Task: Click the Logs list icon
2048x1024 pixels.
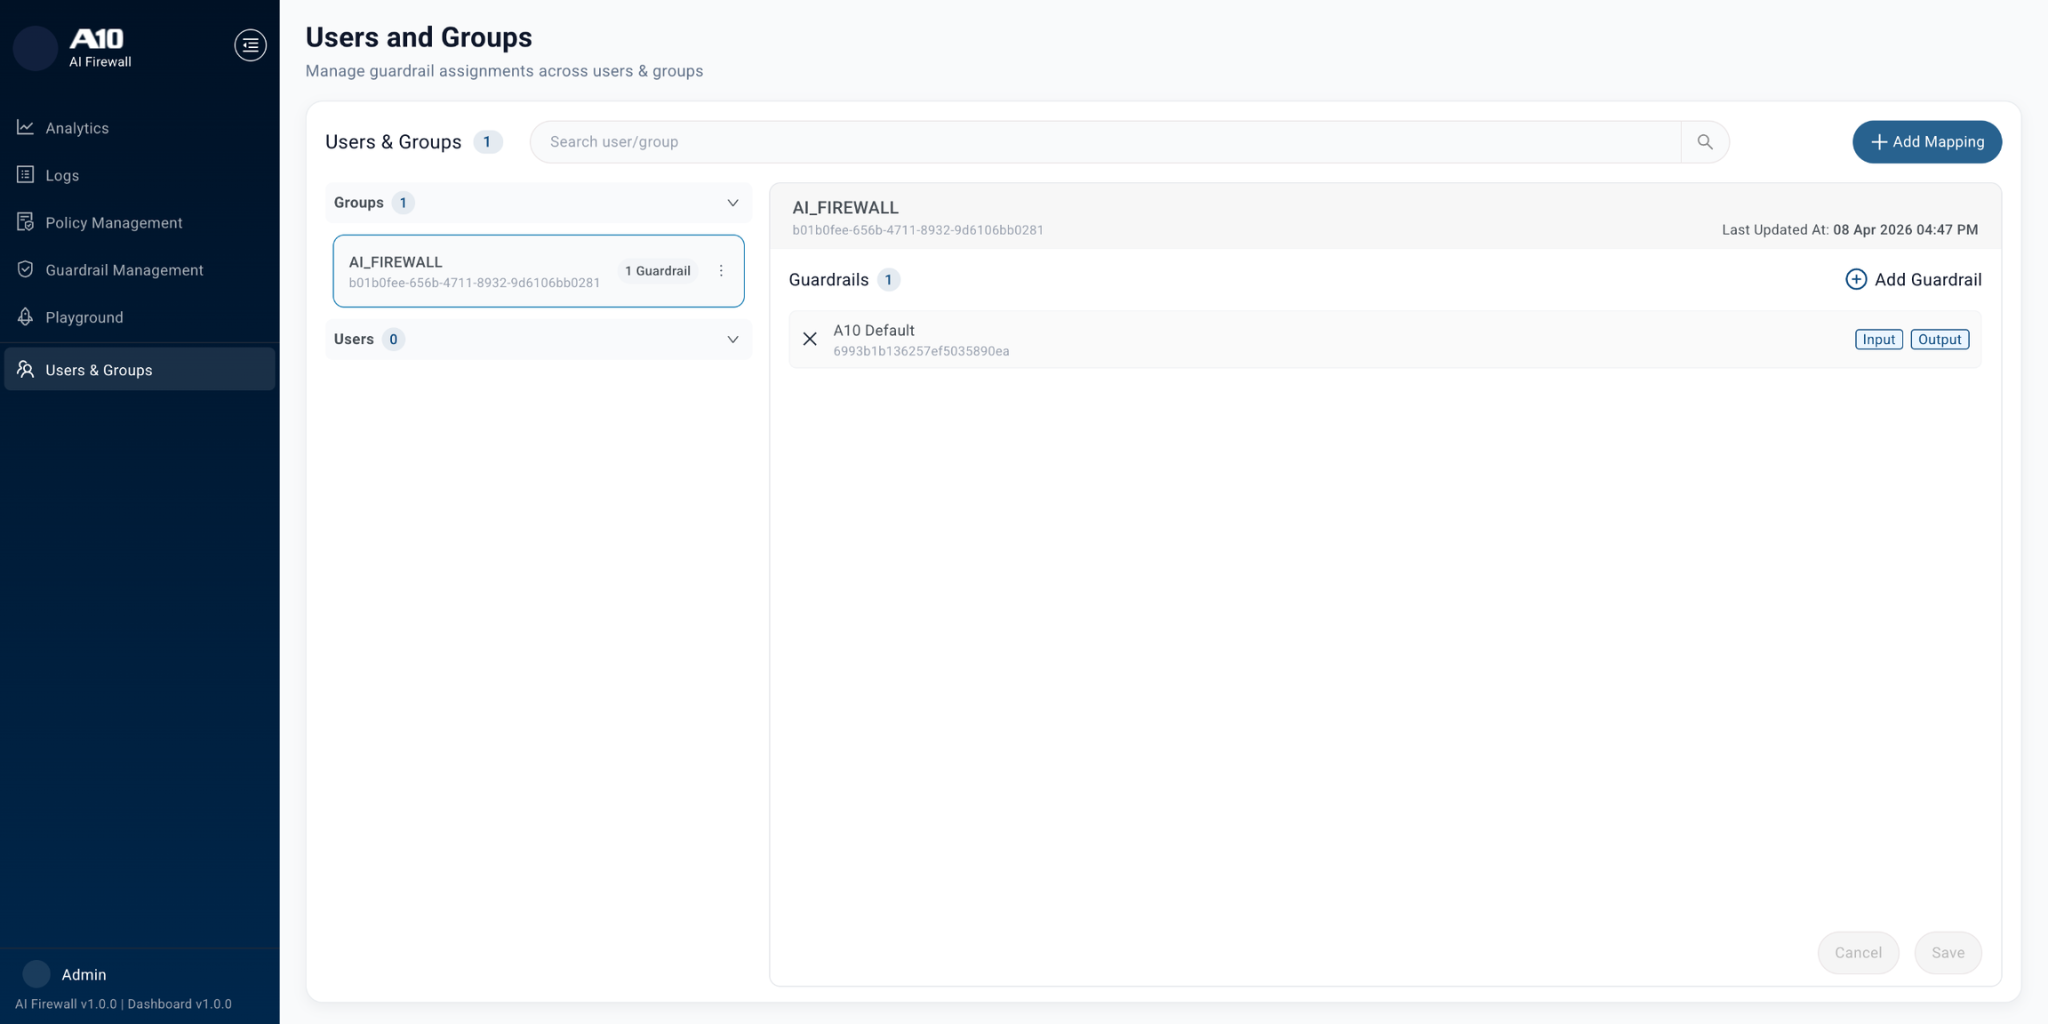Action: tap(25, 175)
